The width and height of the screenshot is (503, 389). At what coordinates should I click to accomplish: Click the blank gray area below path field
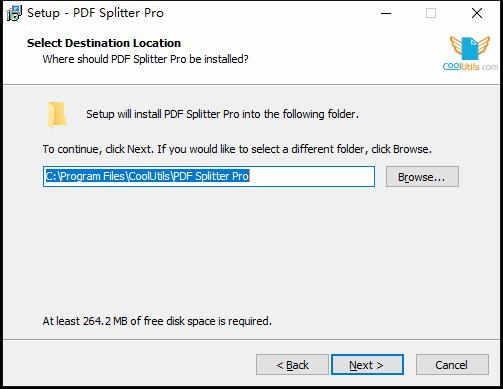[x=233, y=250]
